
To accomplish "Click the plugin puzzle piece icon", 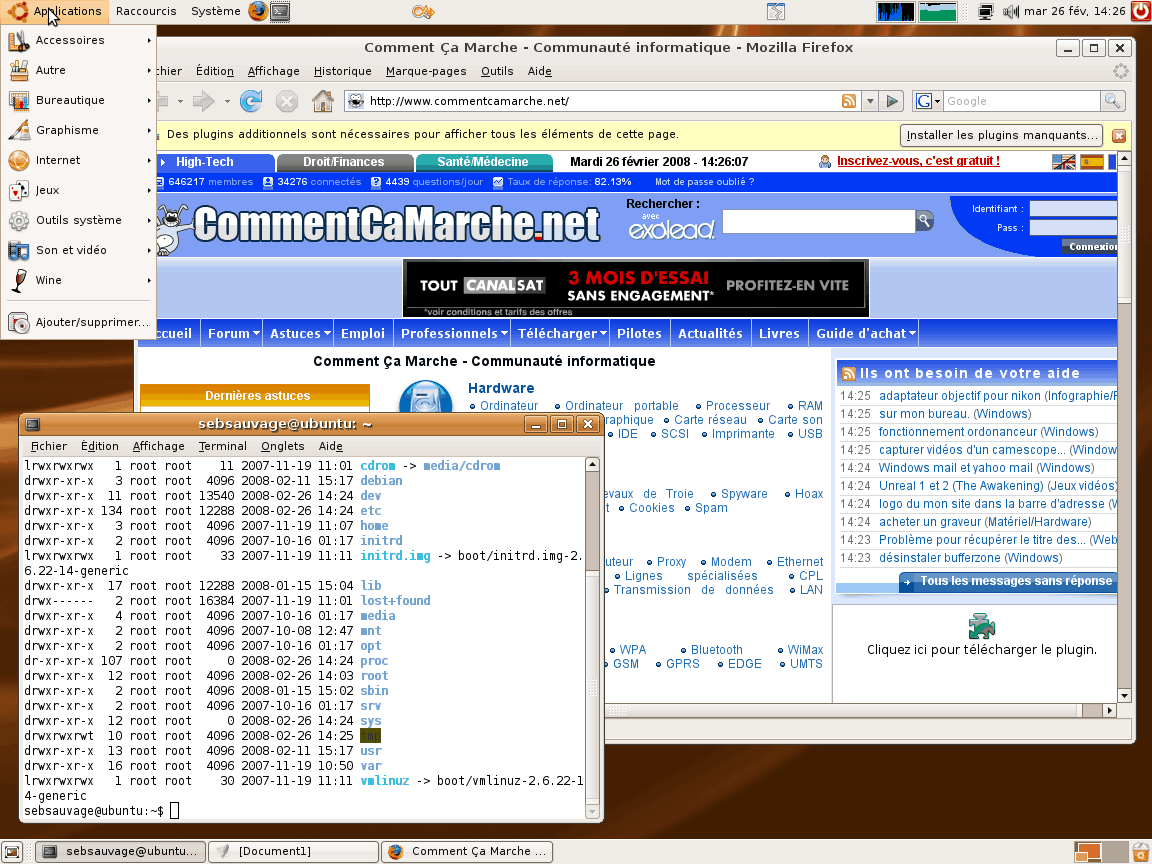I will click(981, 627).
